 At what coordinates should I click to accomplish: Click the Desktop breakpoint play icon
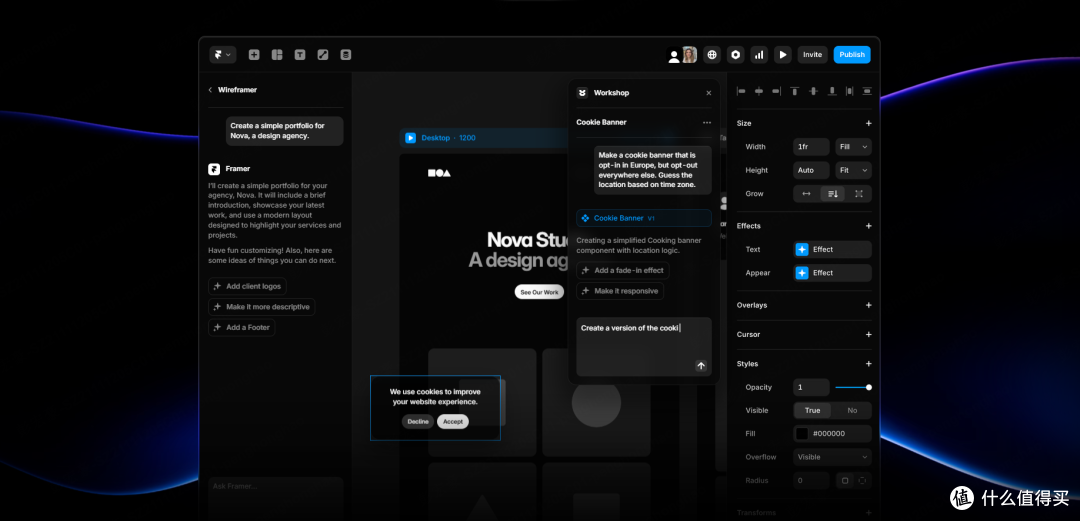(x=411, y=138)
